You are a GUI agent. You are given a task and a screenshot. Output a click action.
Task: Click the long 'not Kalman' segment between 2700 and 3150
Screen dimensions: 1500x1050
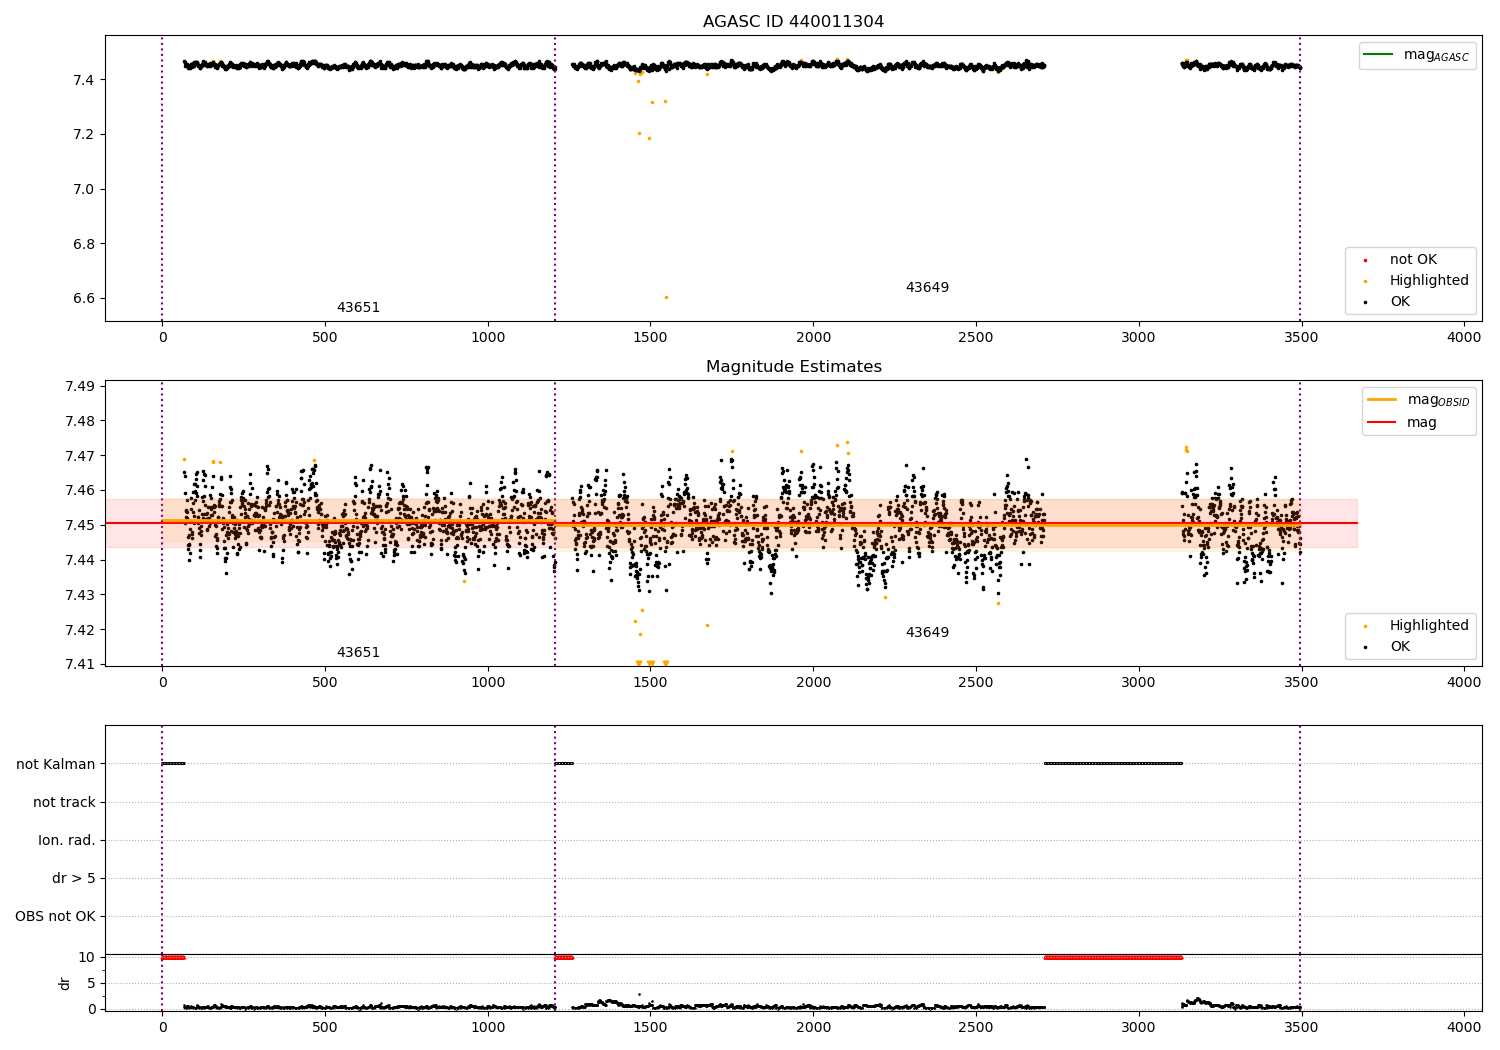(x=1113, y=764)
